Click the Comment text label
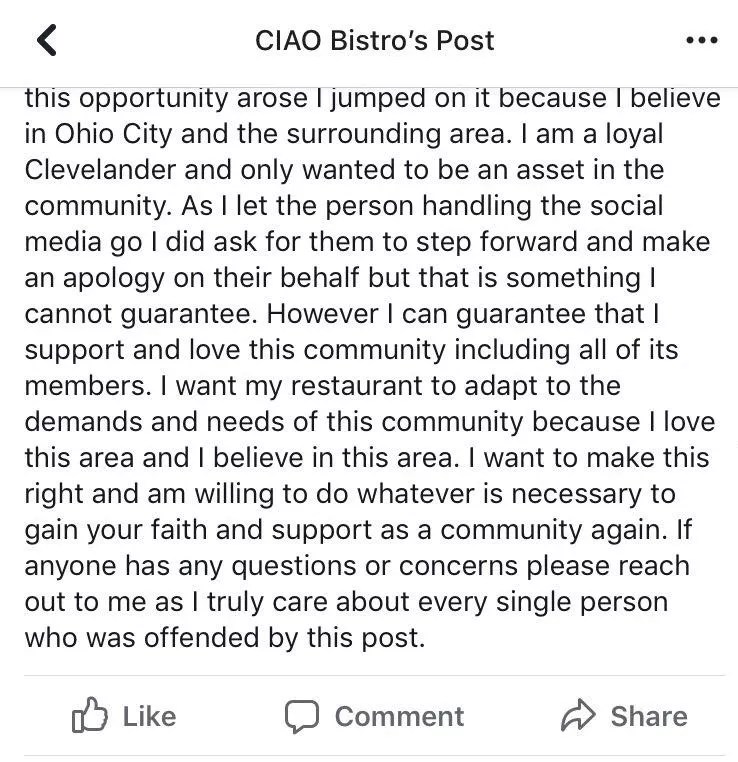738x762 pixels. [x=399, y=716]
